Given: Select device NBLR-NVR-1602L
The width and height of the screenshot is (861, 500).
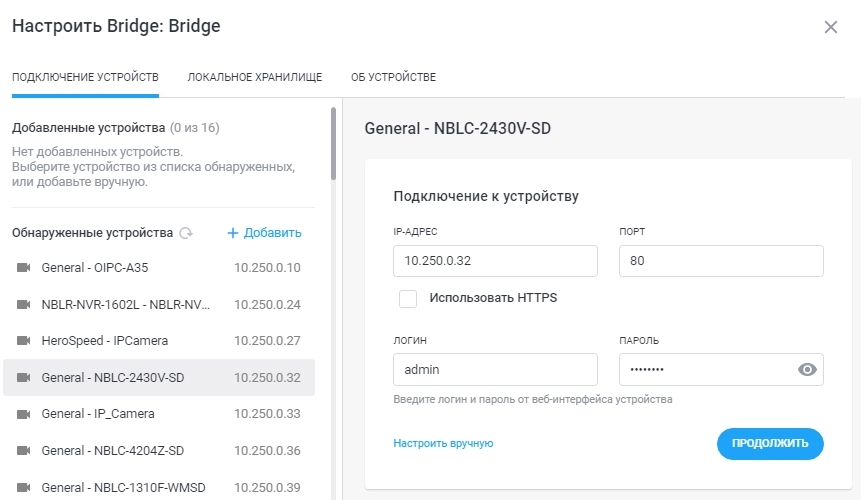Looking at the screenshot, I should click(159, 304).
